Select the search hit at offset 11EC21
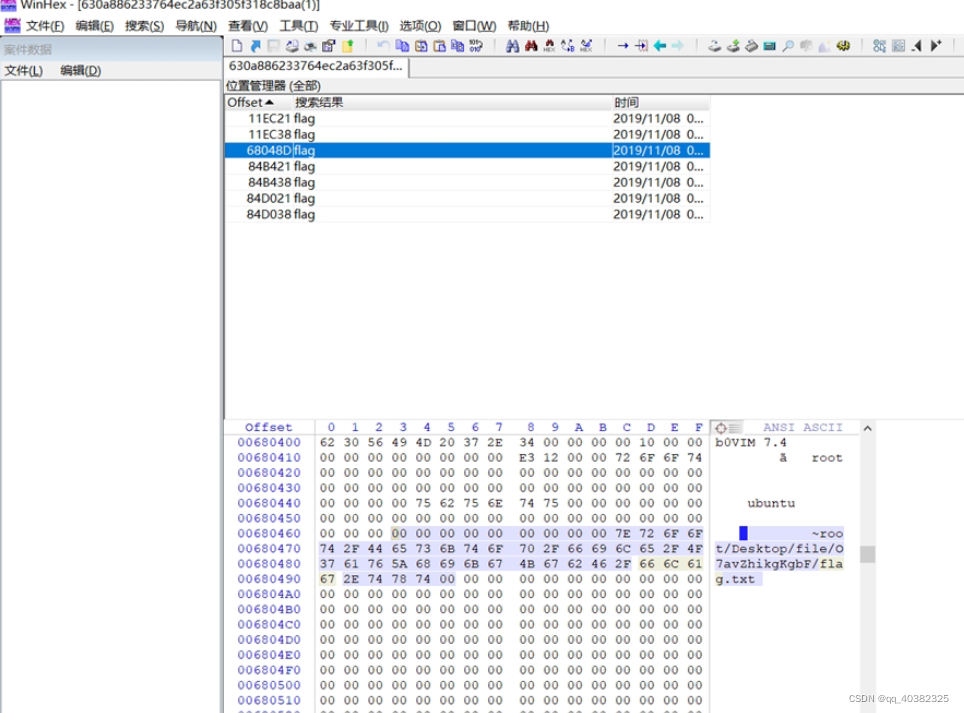The image size is (964, 713). point(467,118)
